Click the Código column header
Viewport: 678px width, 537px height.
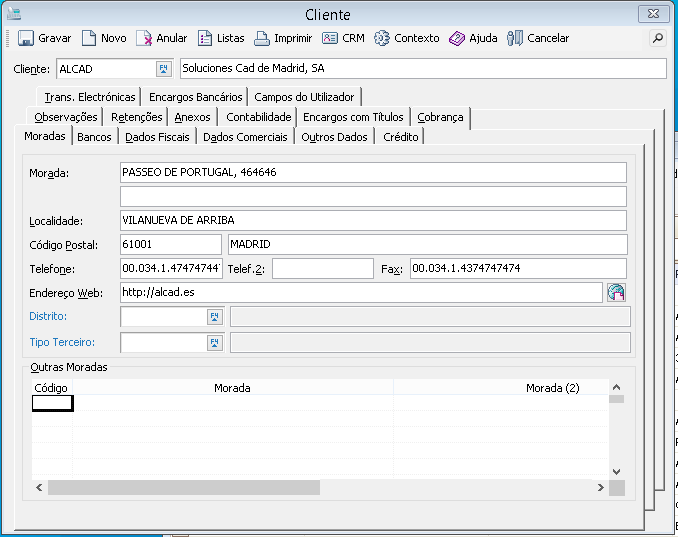(x=52, y=388)
